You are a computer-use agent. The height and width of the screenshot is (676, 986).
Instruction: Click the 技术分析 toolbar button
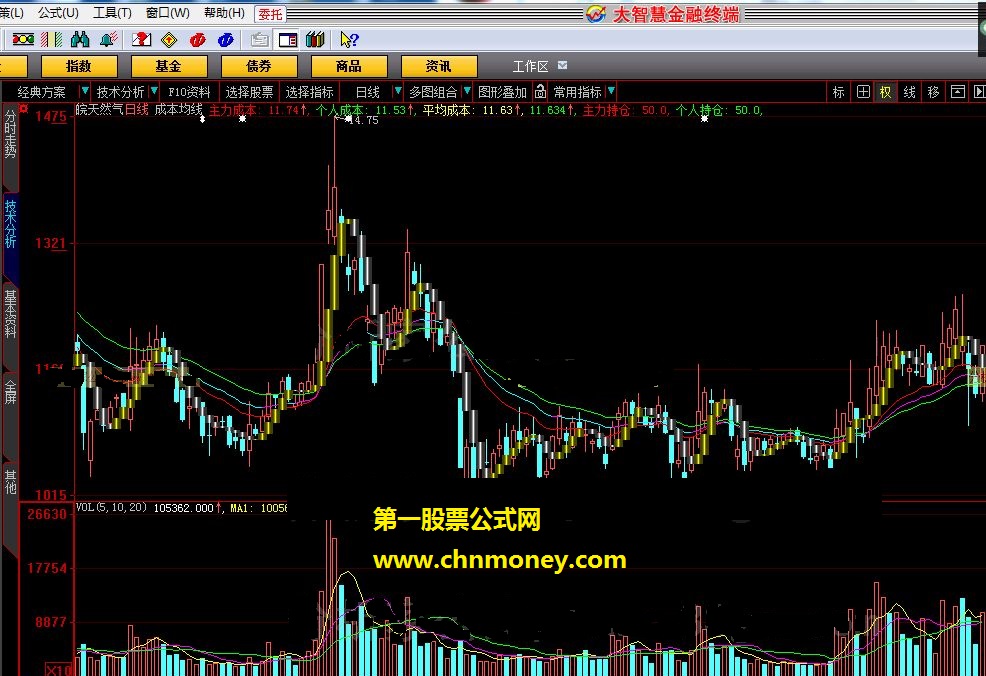(x=121, y=92)
